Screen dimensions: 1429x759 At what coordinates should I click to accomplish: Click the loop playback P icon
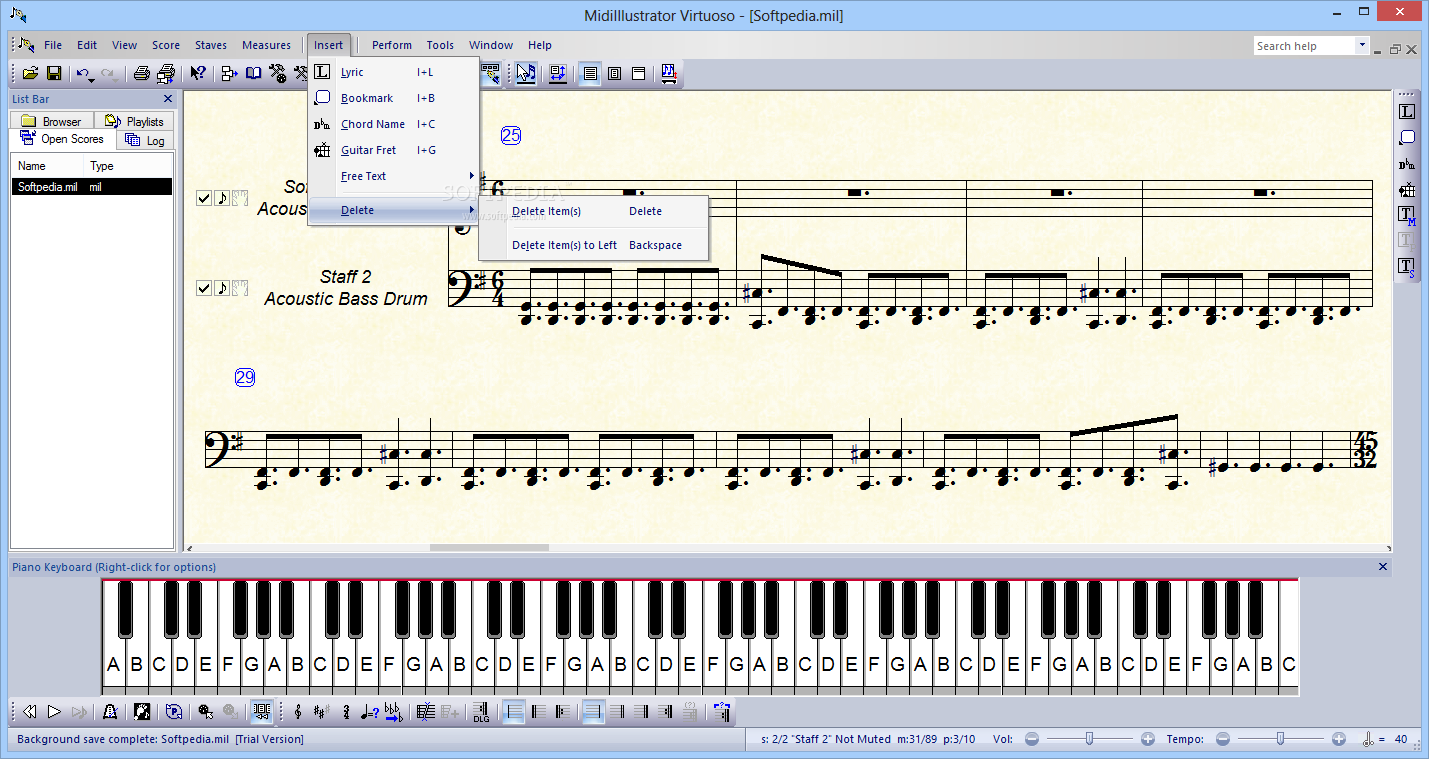174,711
